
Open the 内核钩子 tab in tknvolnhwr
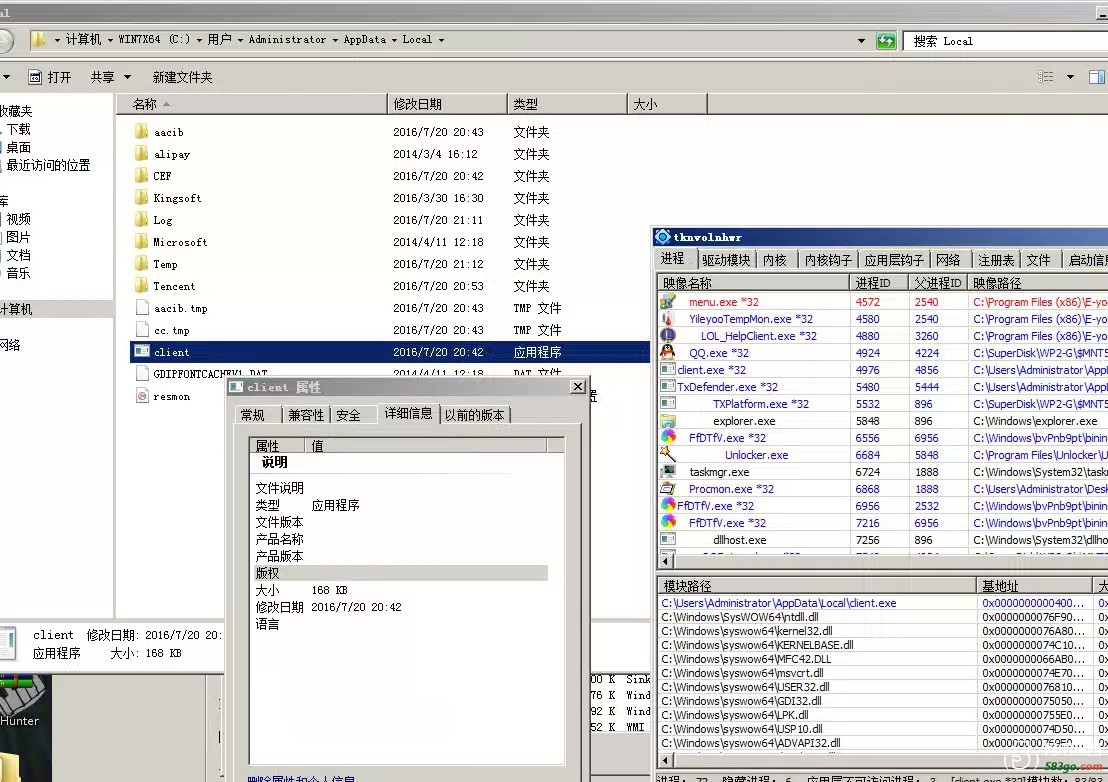pyautogui.click(x=828, y=260)
